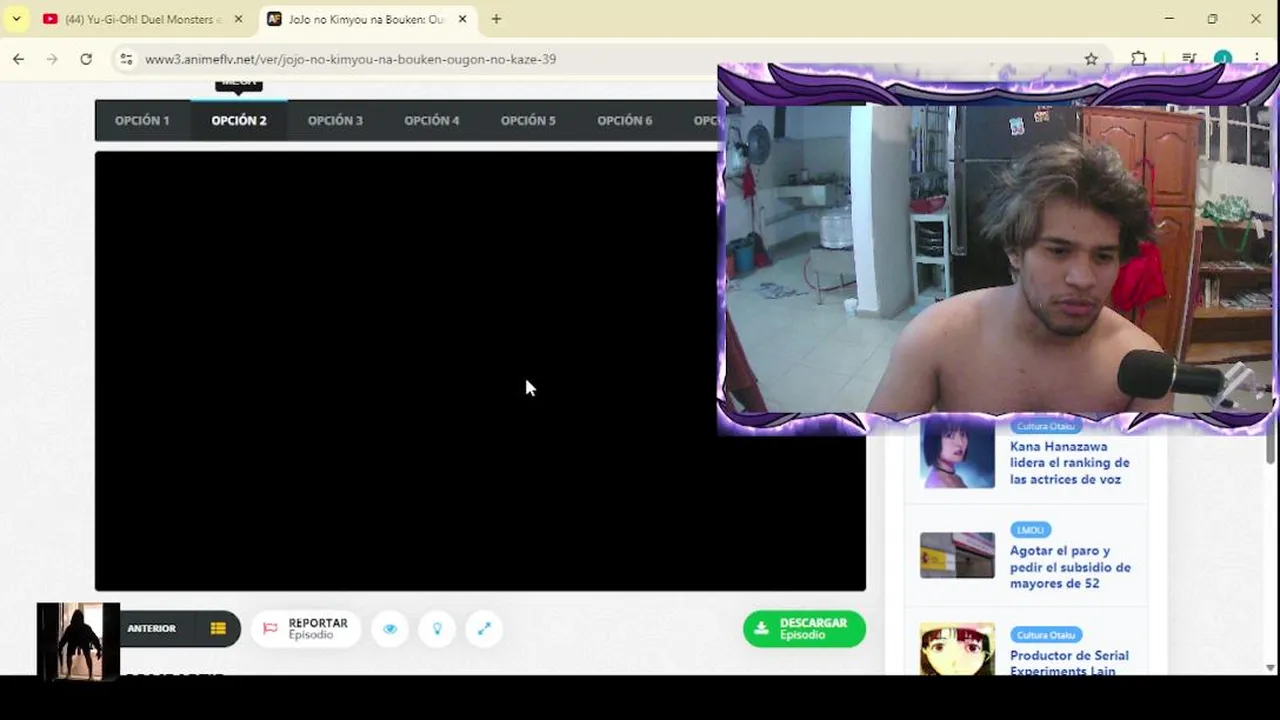The width and height of the screenshot is (1280, 720).
Task: Open the Kana Hanazawa ranking article
Action: [x=1069, y=463]
